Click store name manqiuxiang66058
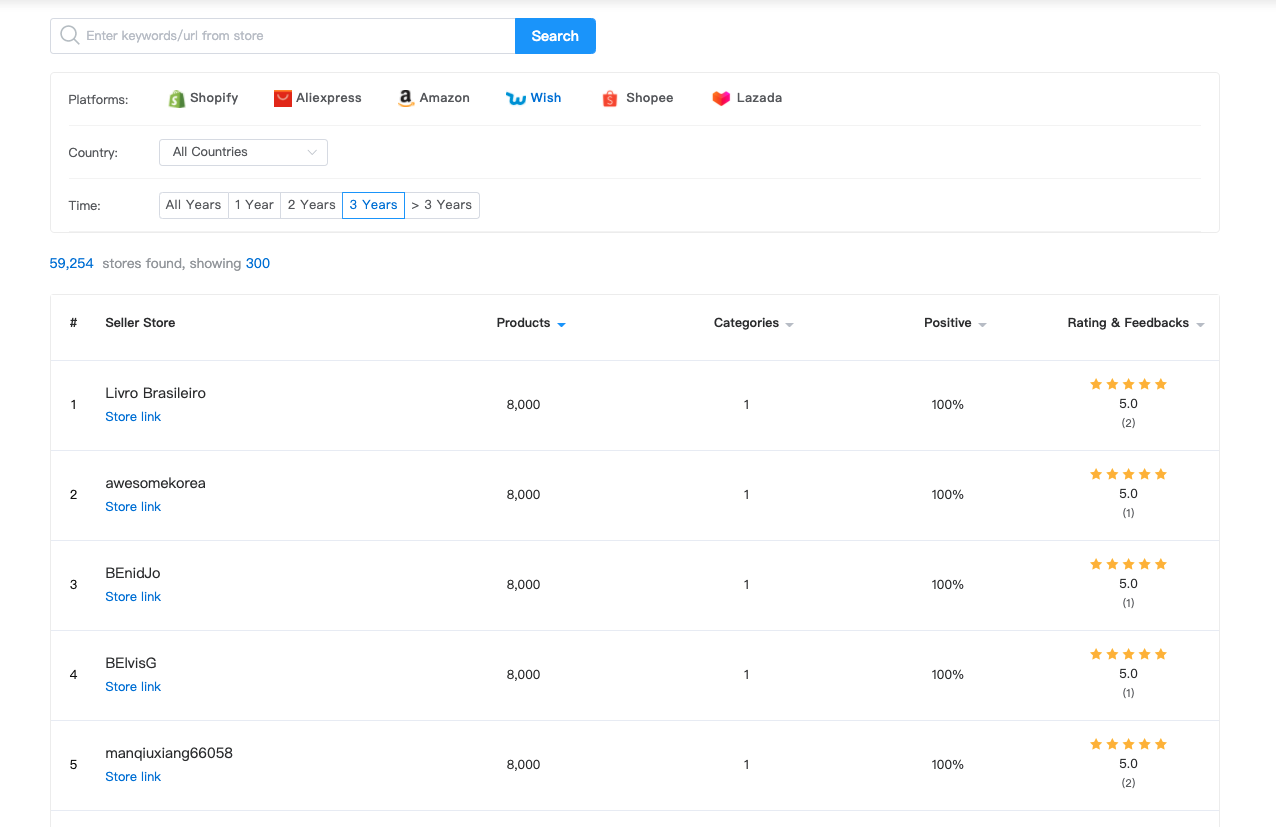The height and width of the screenshot is (827, 1276). pyautogui.click(x=169, y=753)
